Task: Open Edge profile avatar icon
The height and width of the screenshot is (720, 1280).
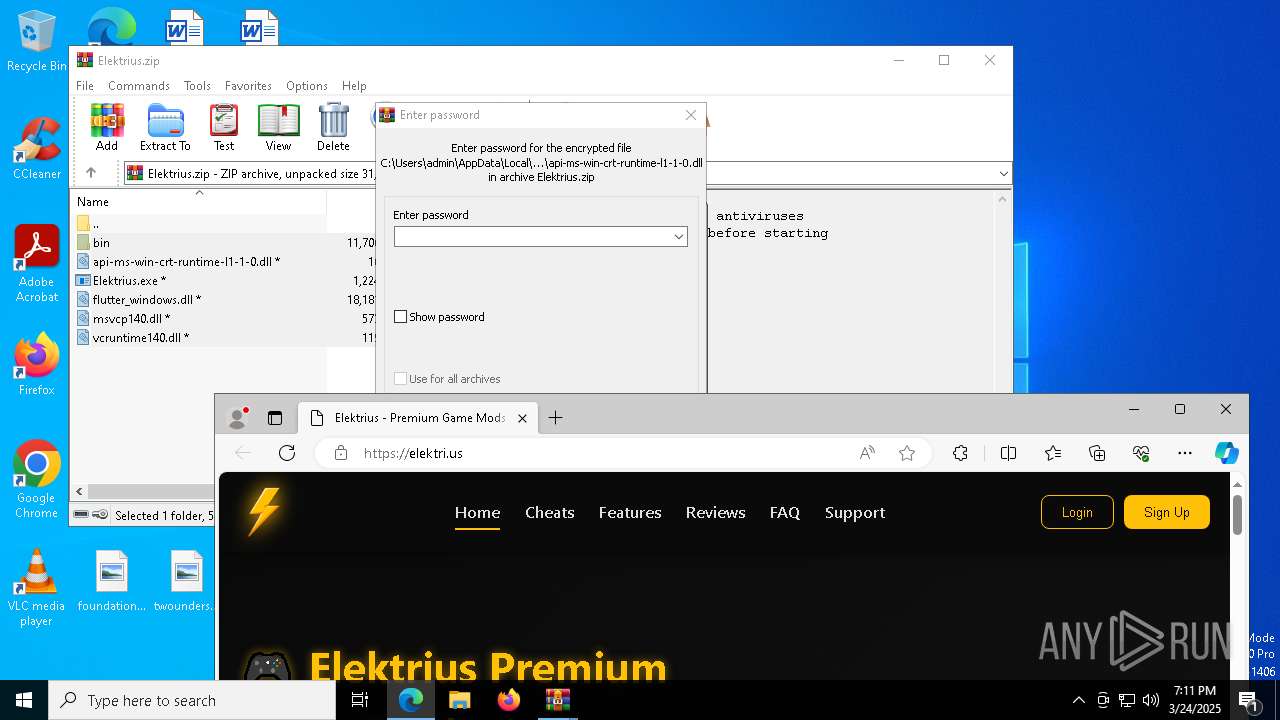Action: [x=238, y=418]
